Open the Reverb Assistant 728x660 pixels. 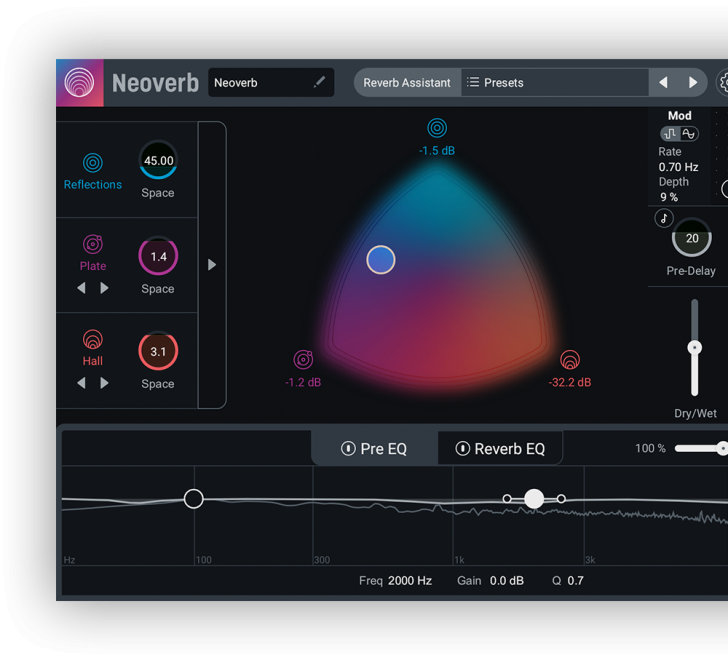click(x=407, y=83)
